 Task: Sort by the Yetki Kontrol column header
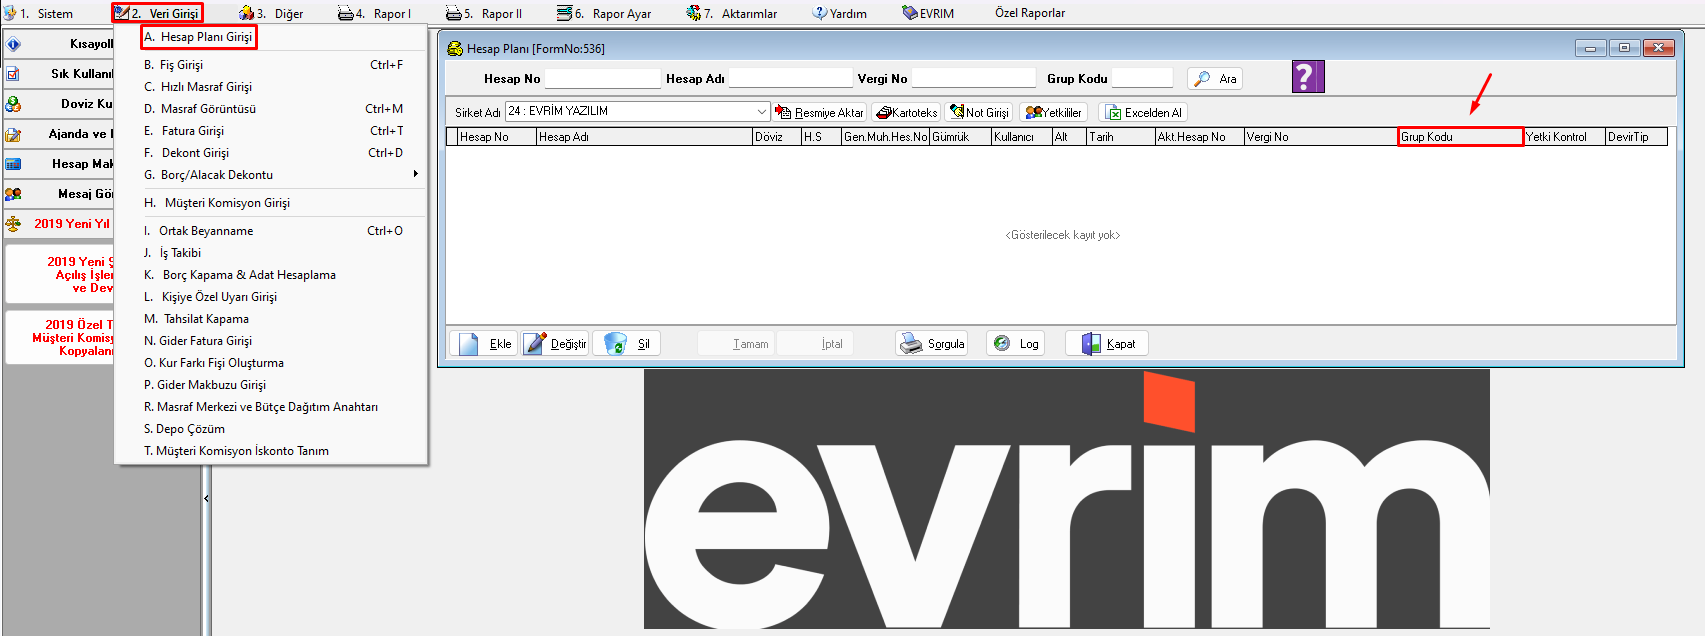pyautogui.click(x=1564, y=137)
